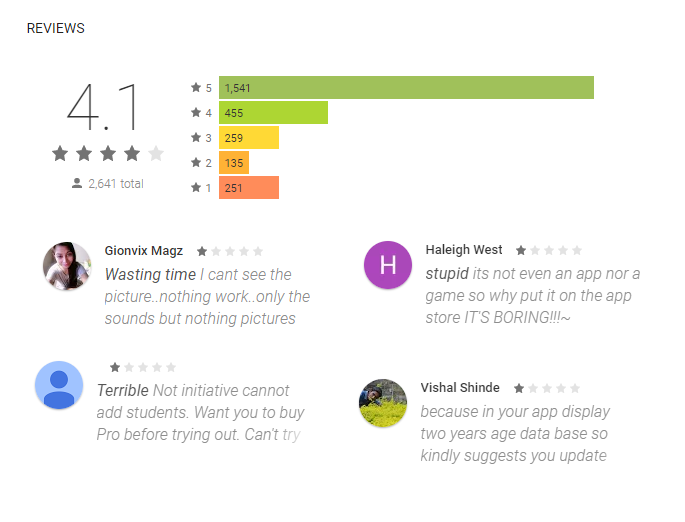Image resolution: width=685 pixels, height=522 pixels.
Task: Click the star rating above Terrible review
Action: pyautogui.click(x=143, y=367)
